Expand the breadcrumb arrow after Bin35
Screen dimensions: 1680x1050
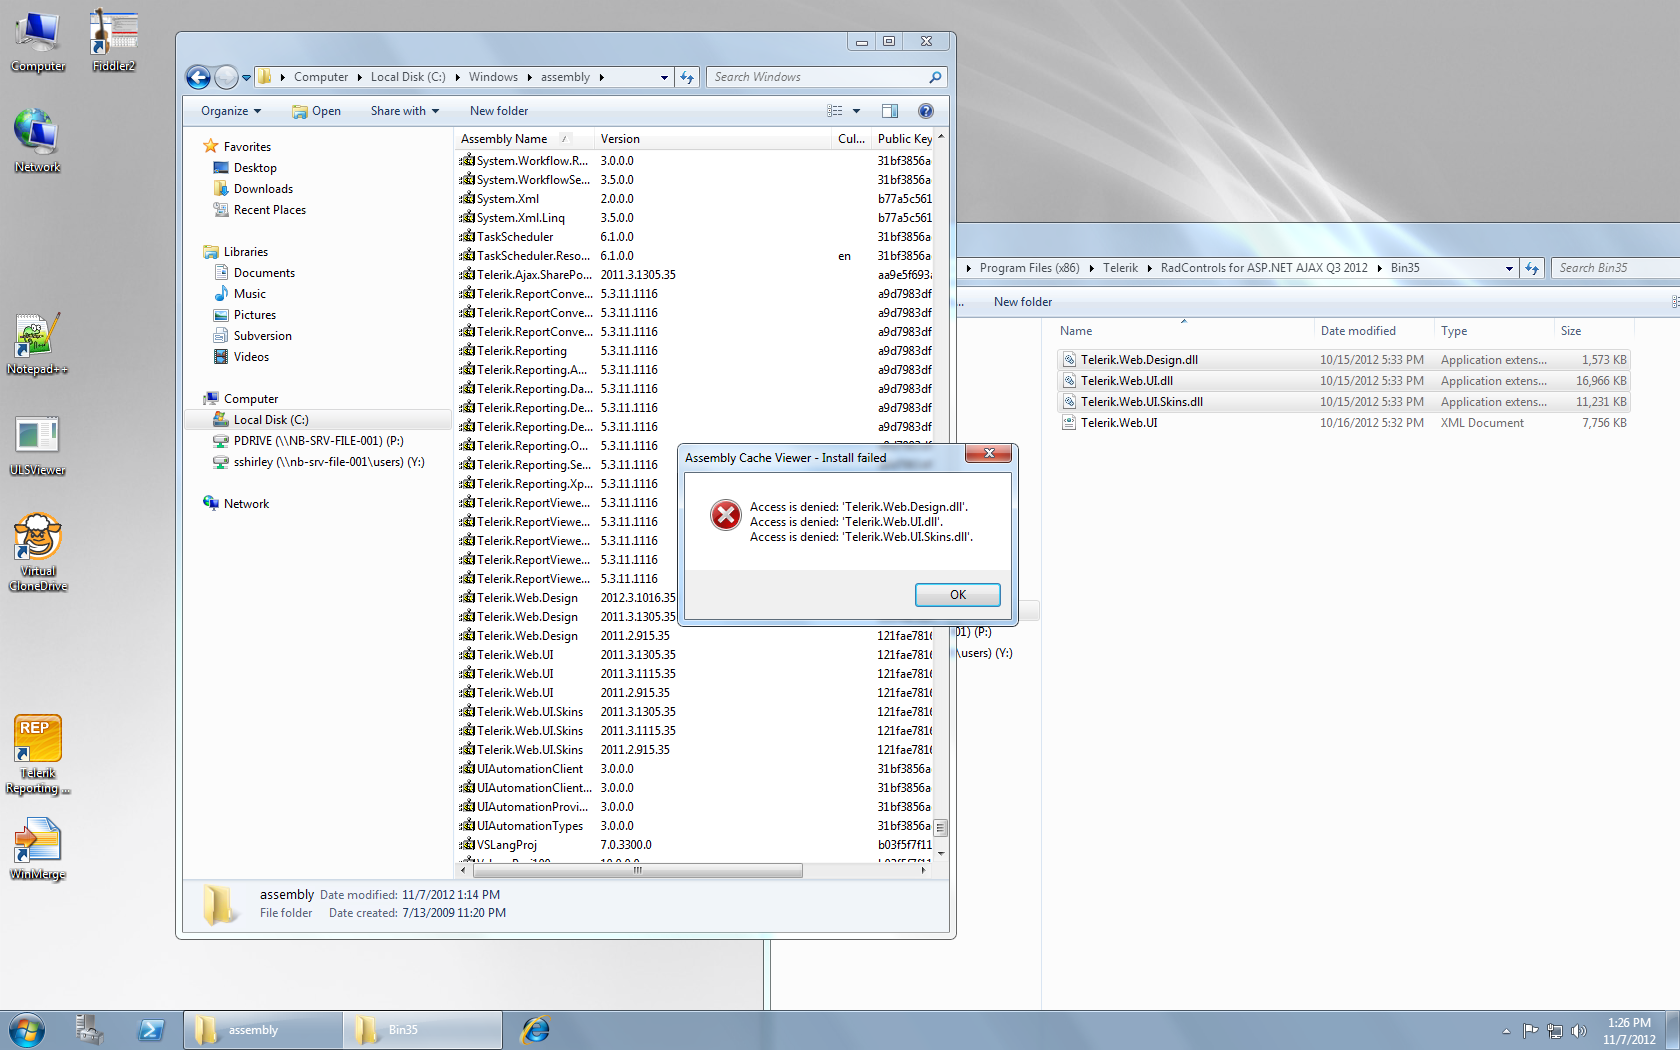point(1381,268)
